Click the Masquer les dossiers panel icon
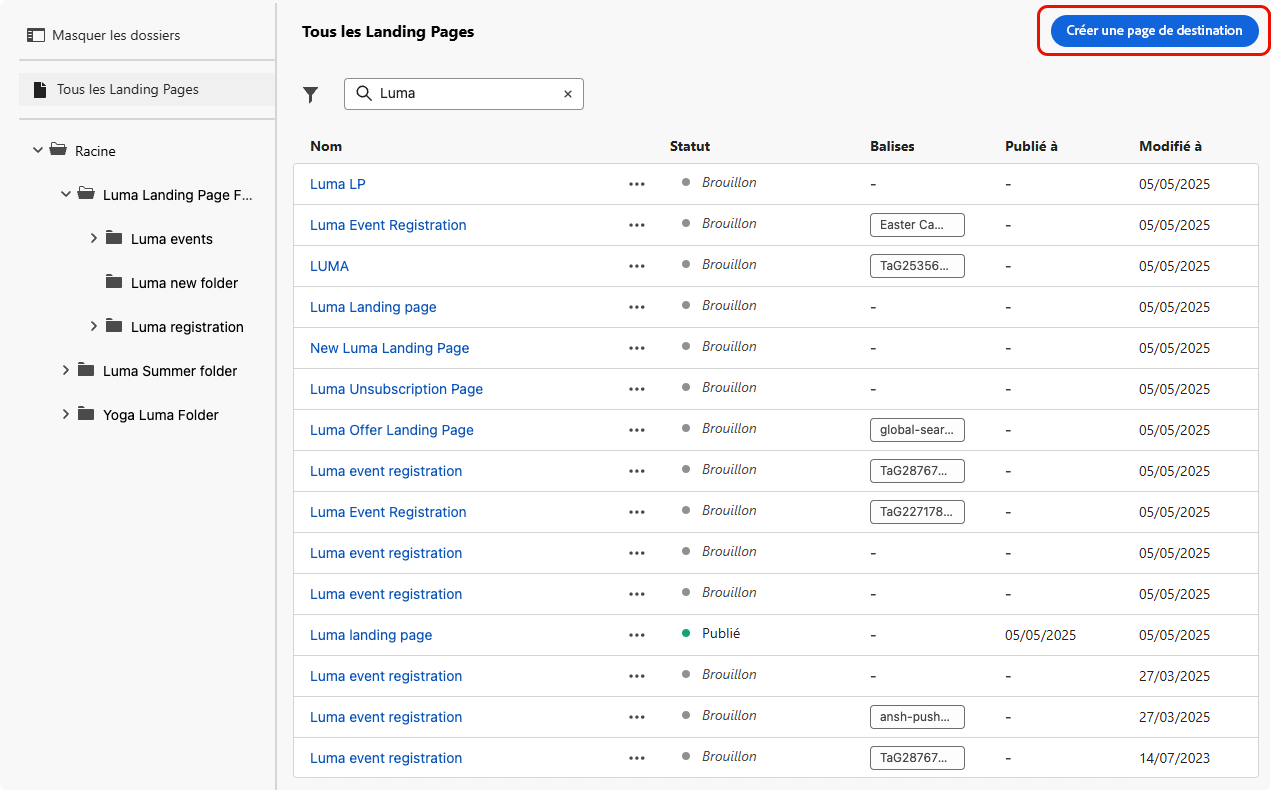Image resolution: width=1271 pixels, height=790 pixels. pyautogui.click(x=36, y=35)
